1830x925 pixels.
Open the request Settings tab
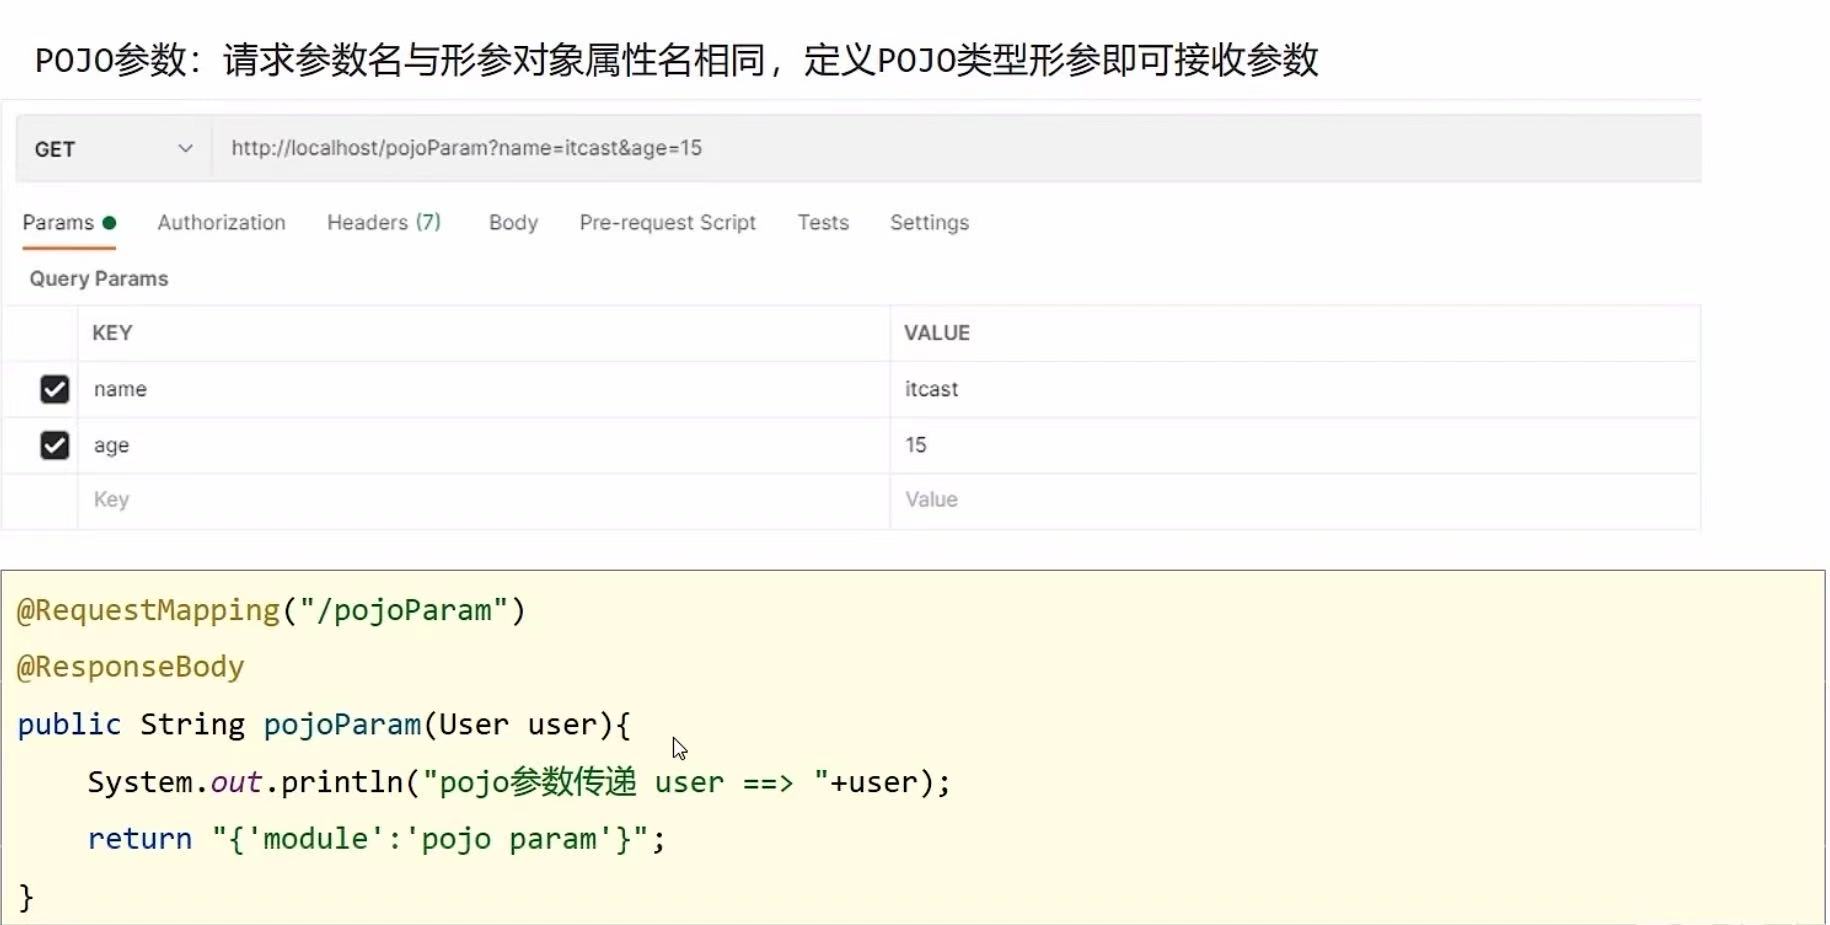pyautogui.click(x=929, y=223)
